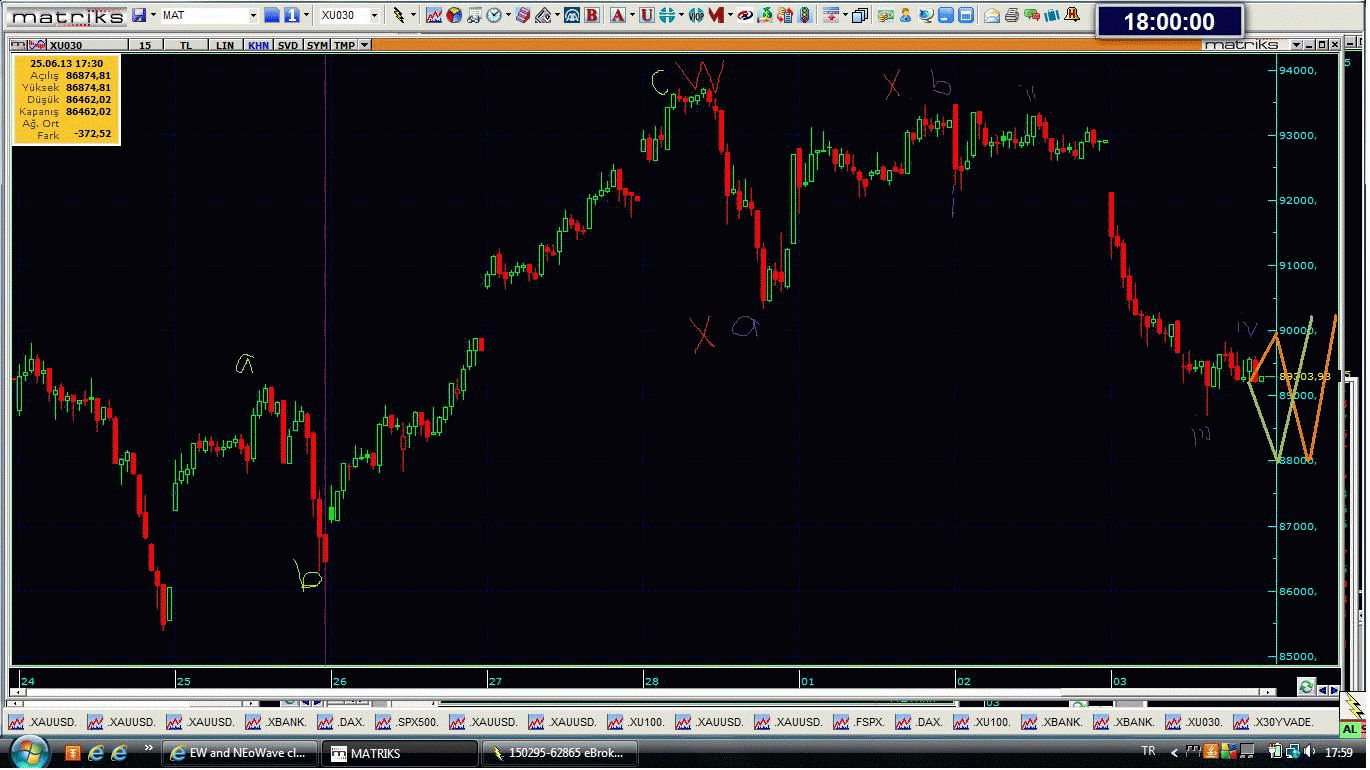Image resolution: width=1370 pixels, height=770 pixels.
Task: Click the floppy disk save icon
Action: (x=138, y=15)
